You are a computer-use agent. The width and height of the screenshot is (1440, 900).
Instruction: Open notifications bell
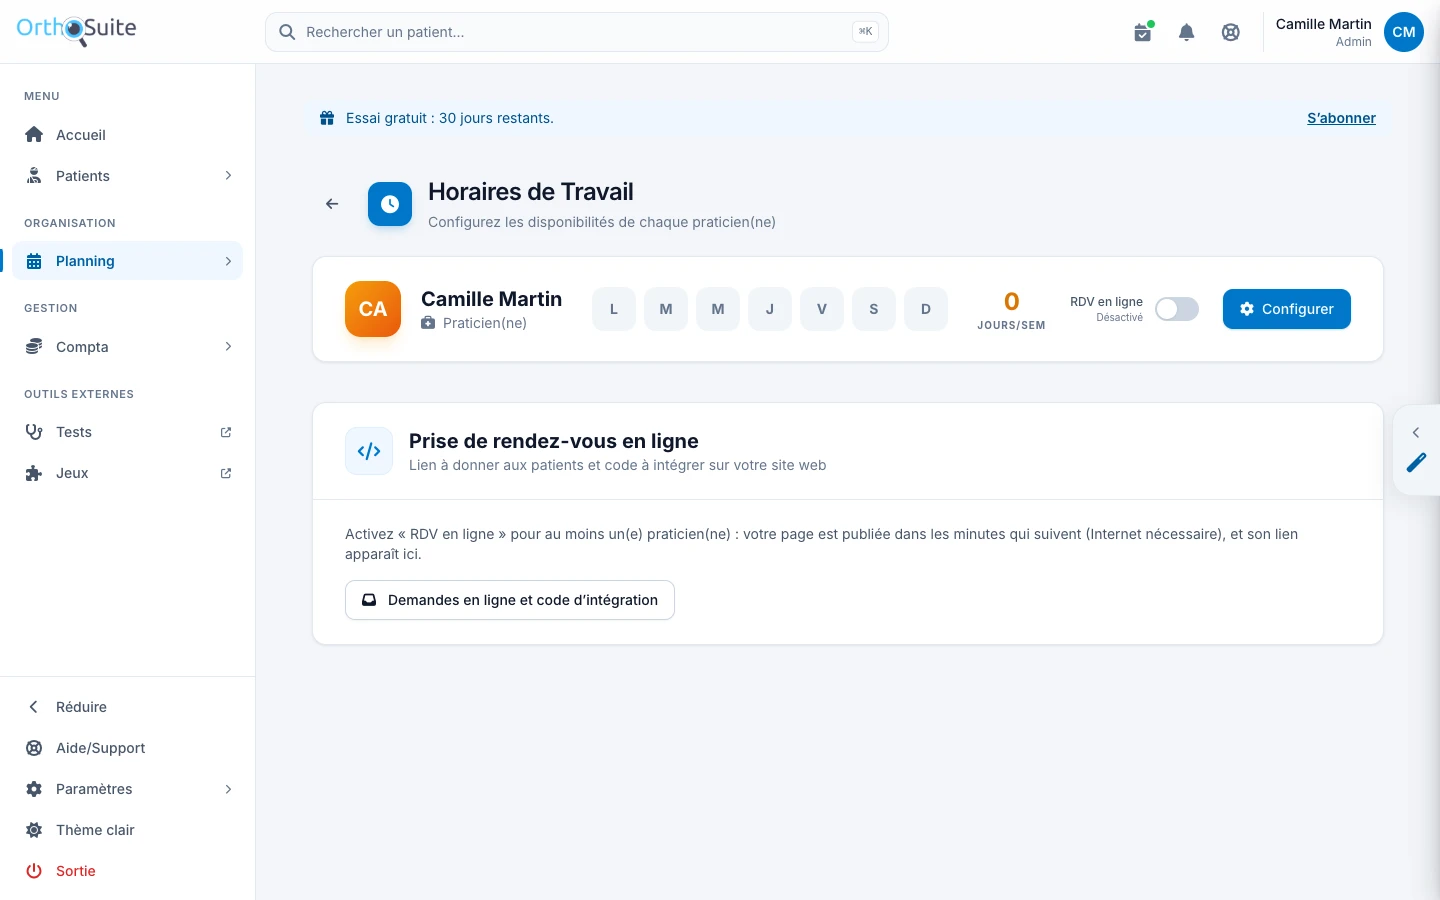[x=1187, y=32]
